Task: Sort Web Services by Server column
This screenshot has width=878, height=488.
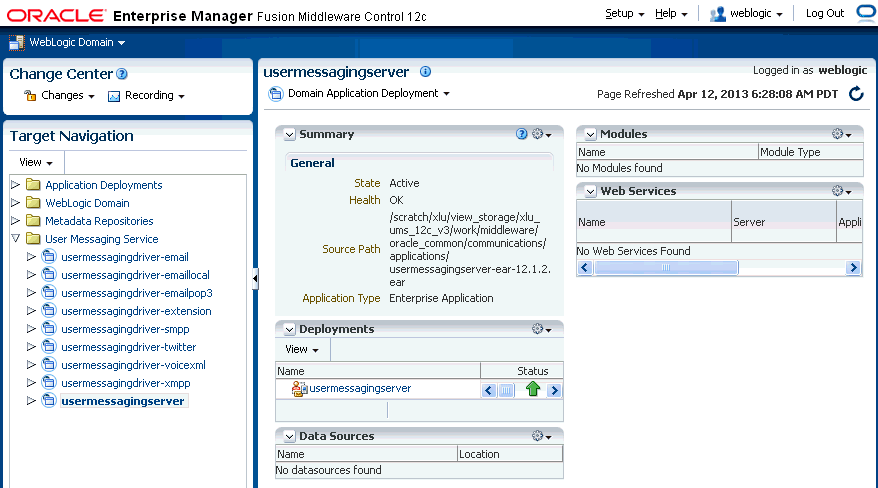Action: pyautogui.click(x=783, y=222)
